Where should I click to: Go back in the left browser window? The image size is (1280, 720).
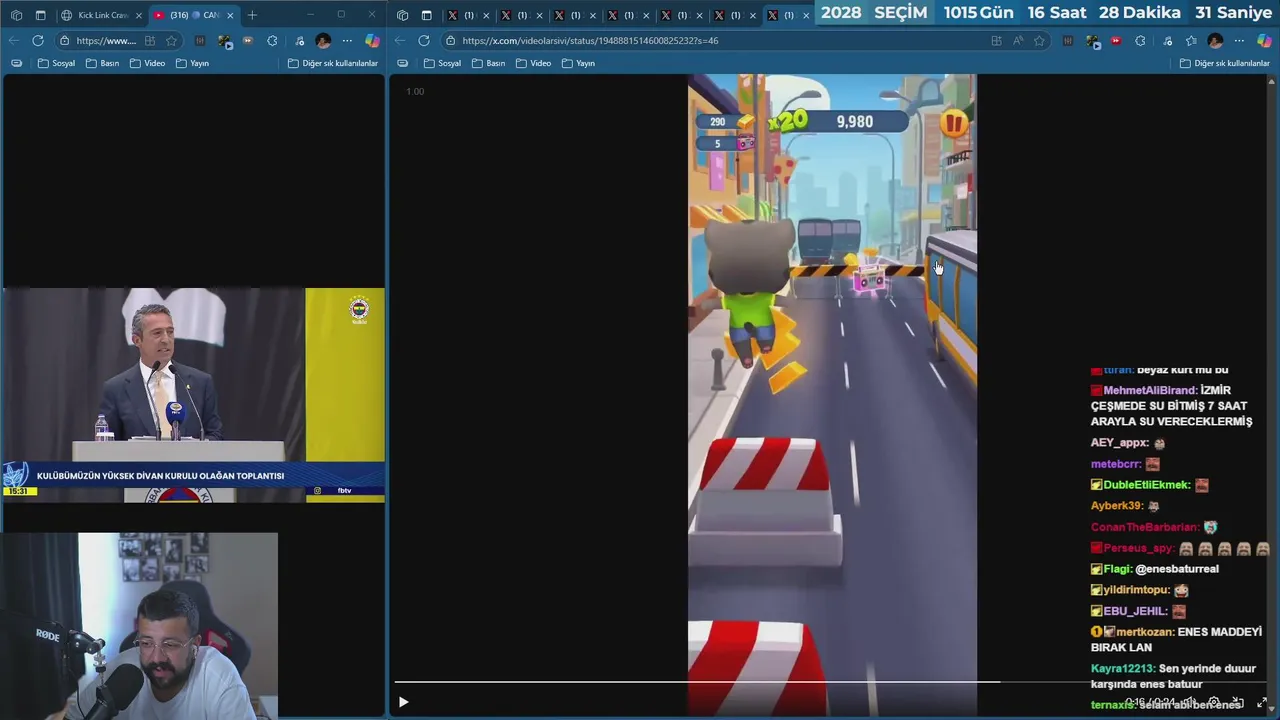click(x=13, y=41)
